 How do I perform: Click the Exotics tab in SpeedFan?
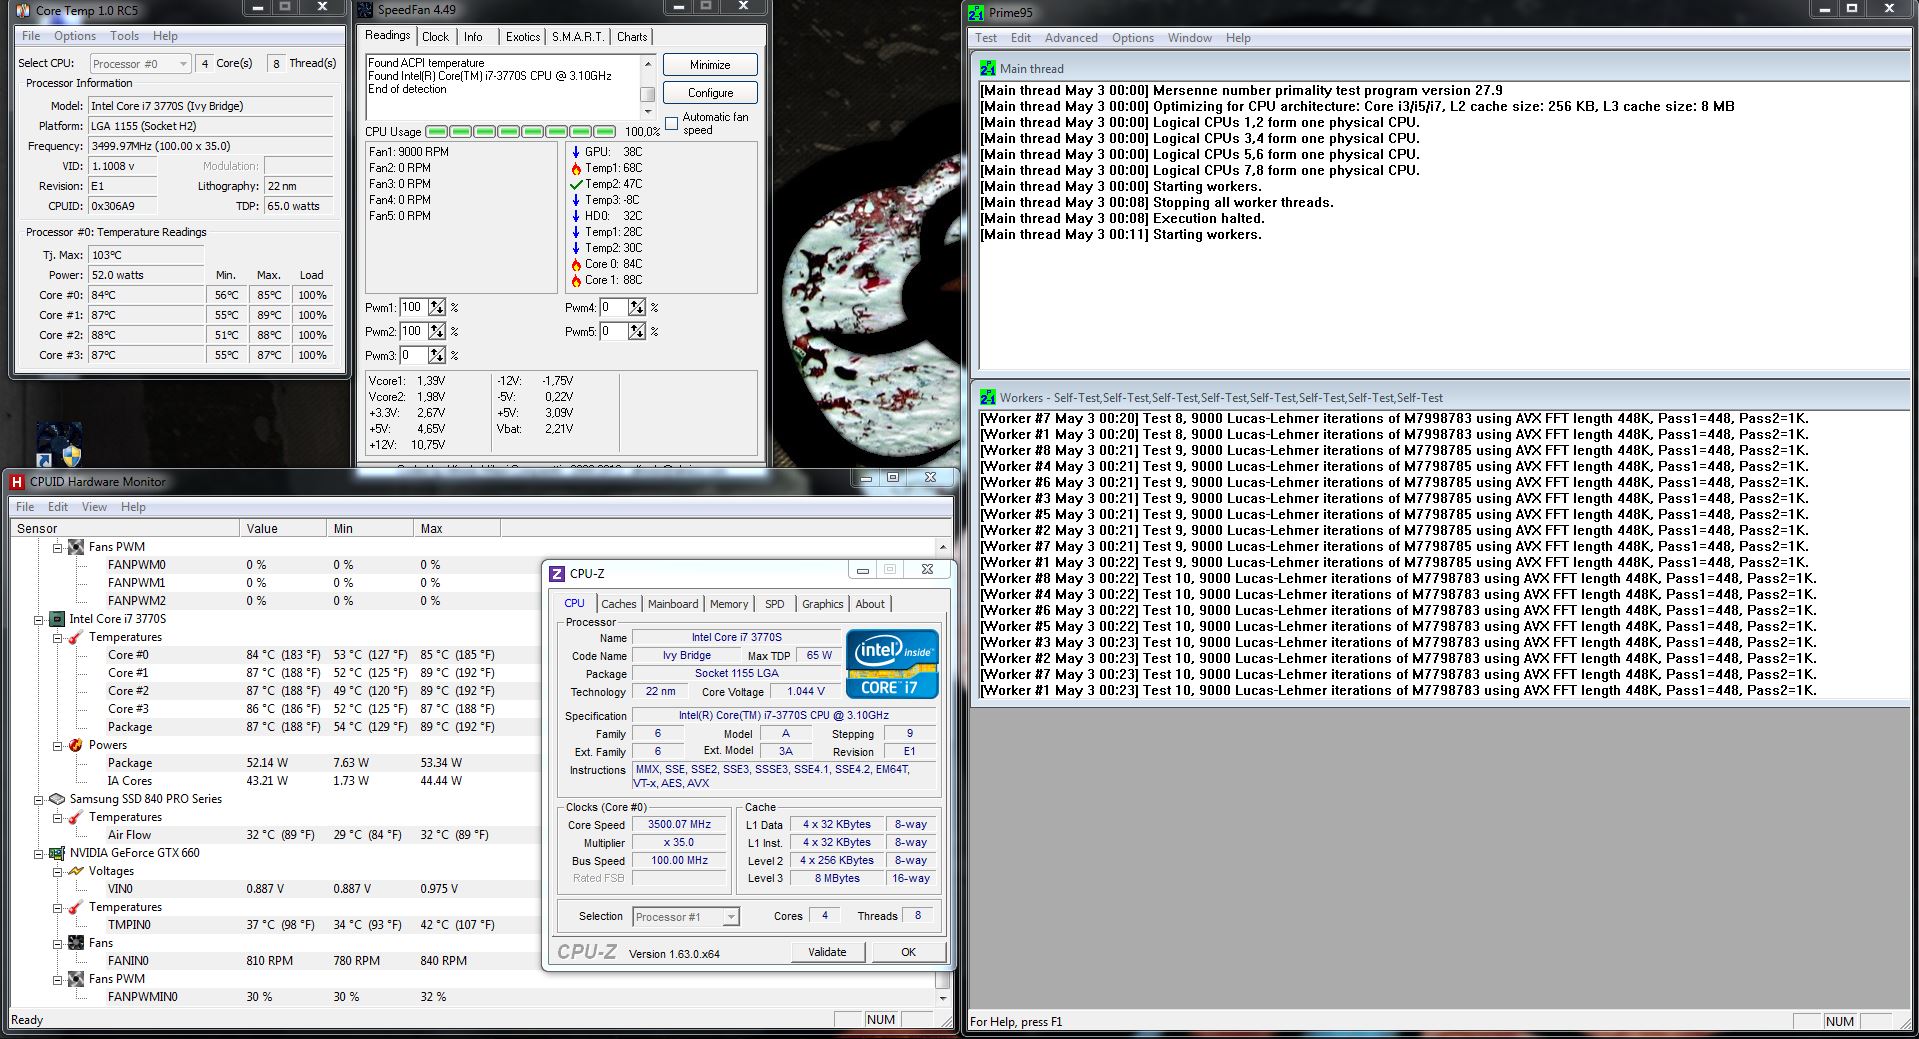click(x=522, y=37)
